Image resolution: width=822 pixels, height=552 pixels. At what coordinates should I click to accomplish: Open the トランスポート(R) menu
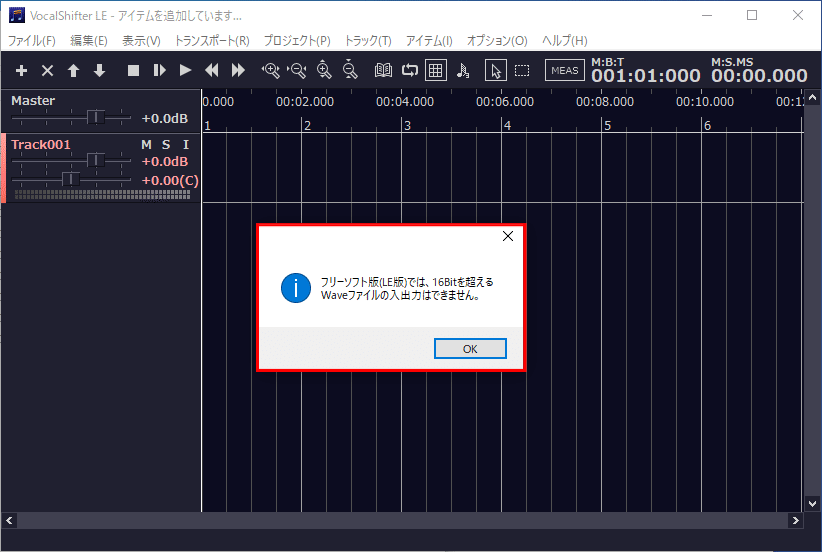212,40
